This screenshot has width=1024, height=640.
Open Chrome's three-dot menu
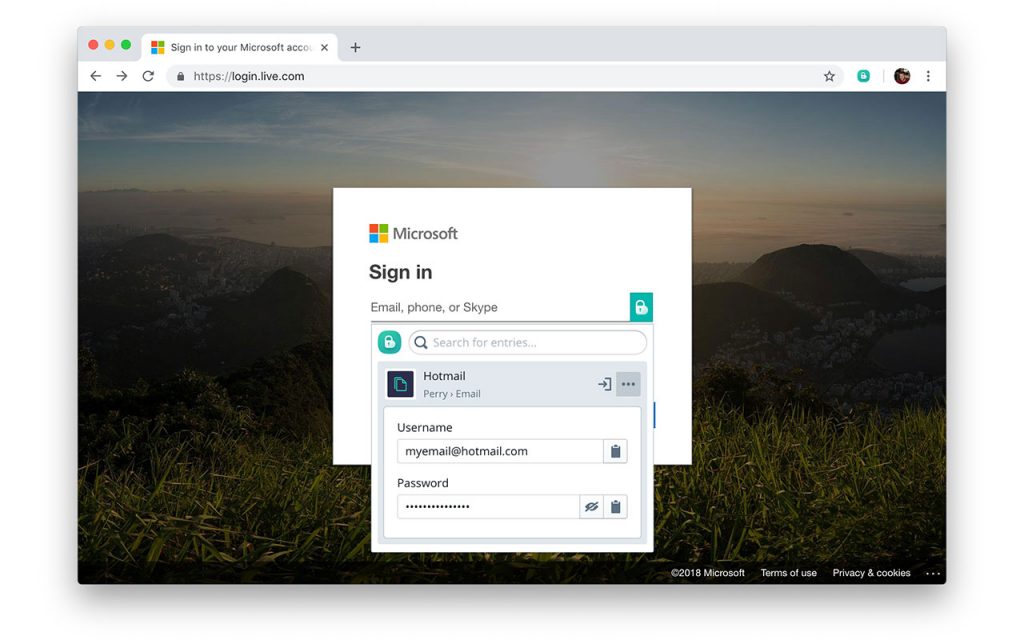click(928, 76)
